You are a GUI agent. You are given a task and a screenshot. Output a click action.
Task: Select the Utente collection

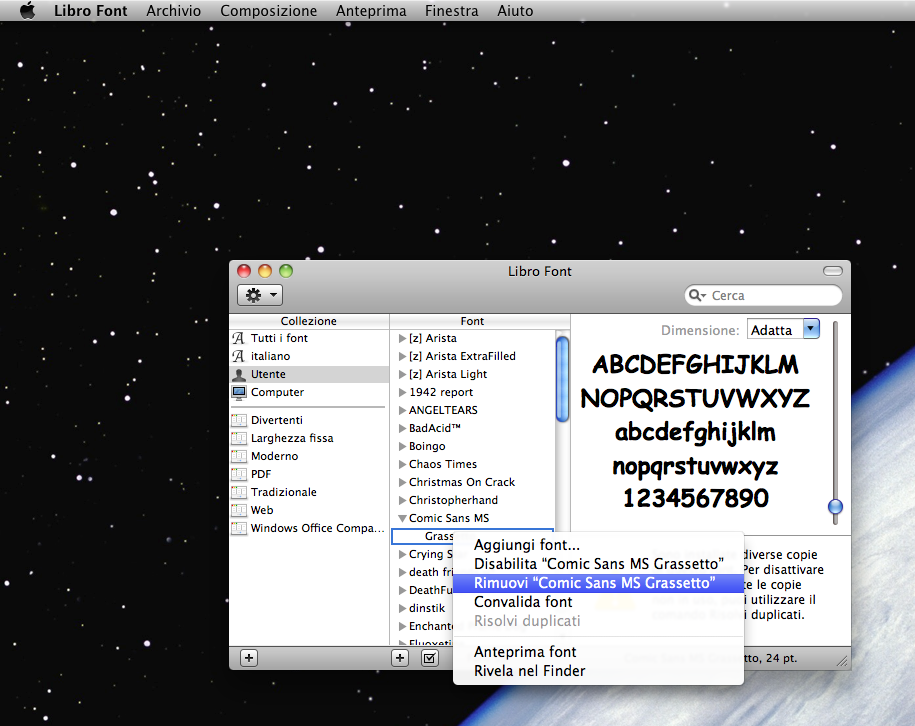click(x=309, y=374)
